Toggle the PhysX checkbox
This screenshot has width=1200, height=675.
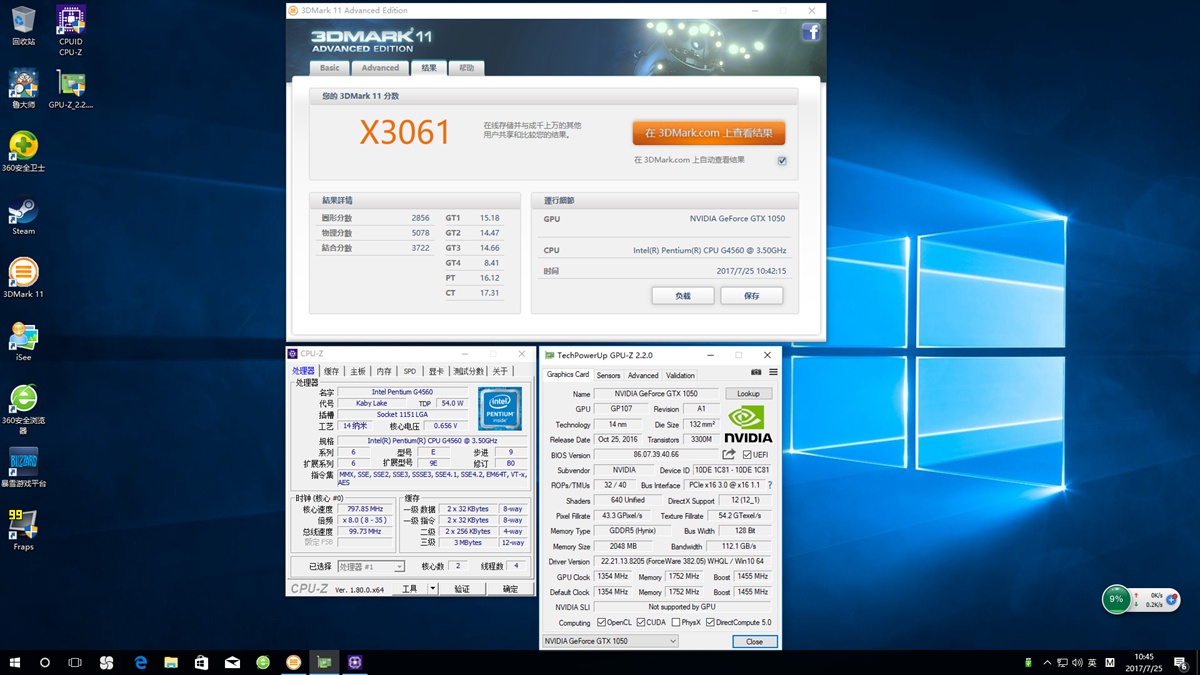tap(677, 622)
